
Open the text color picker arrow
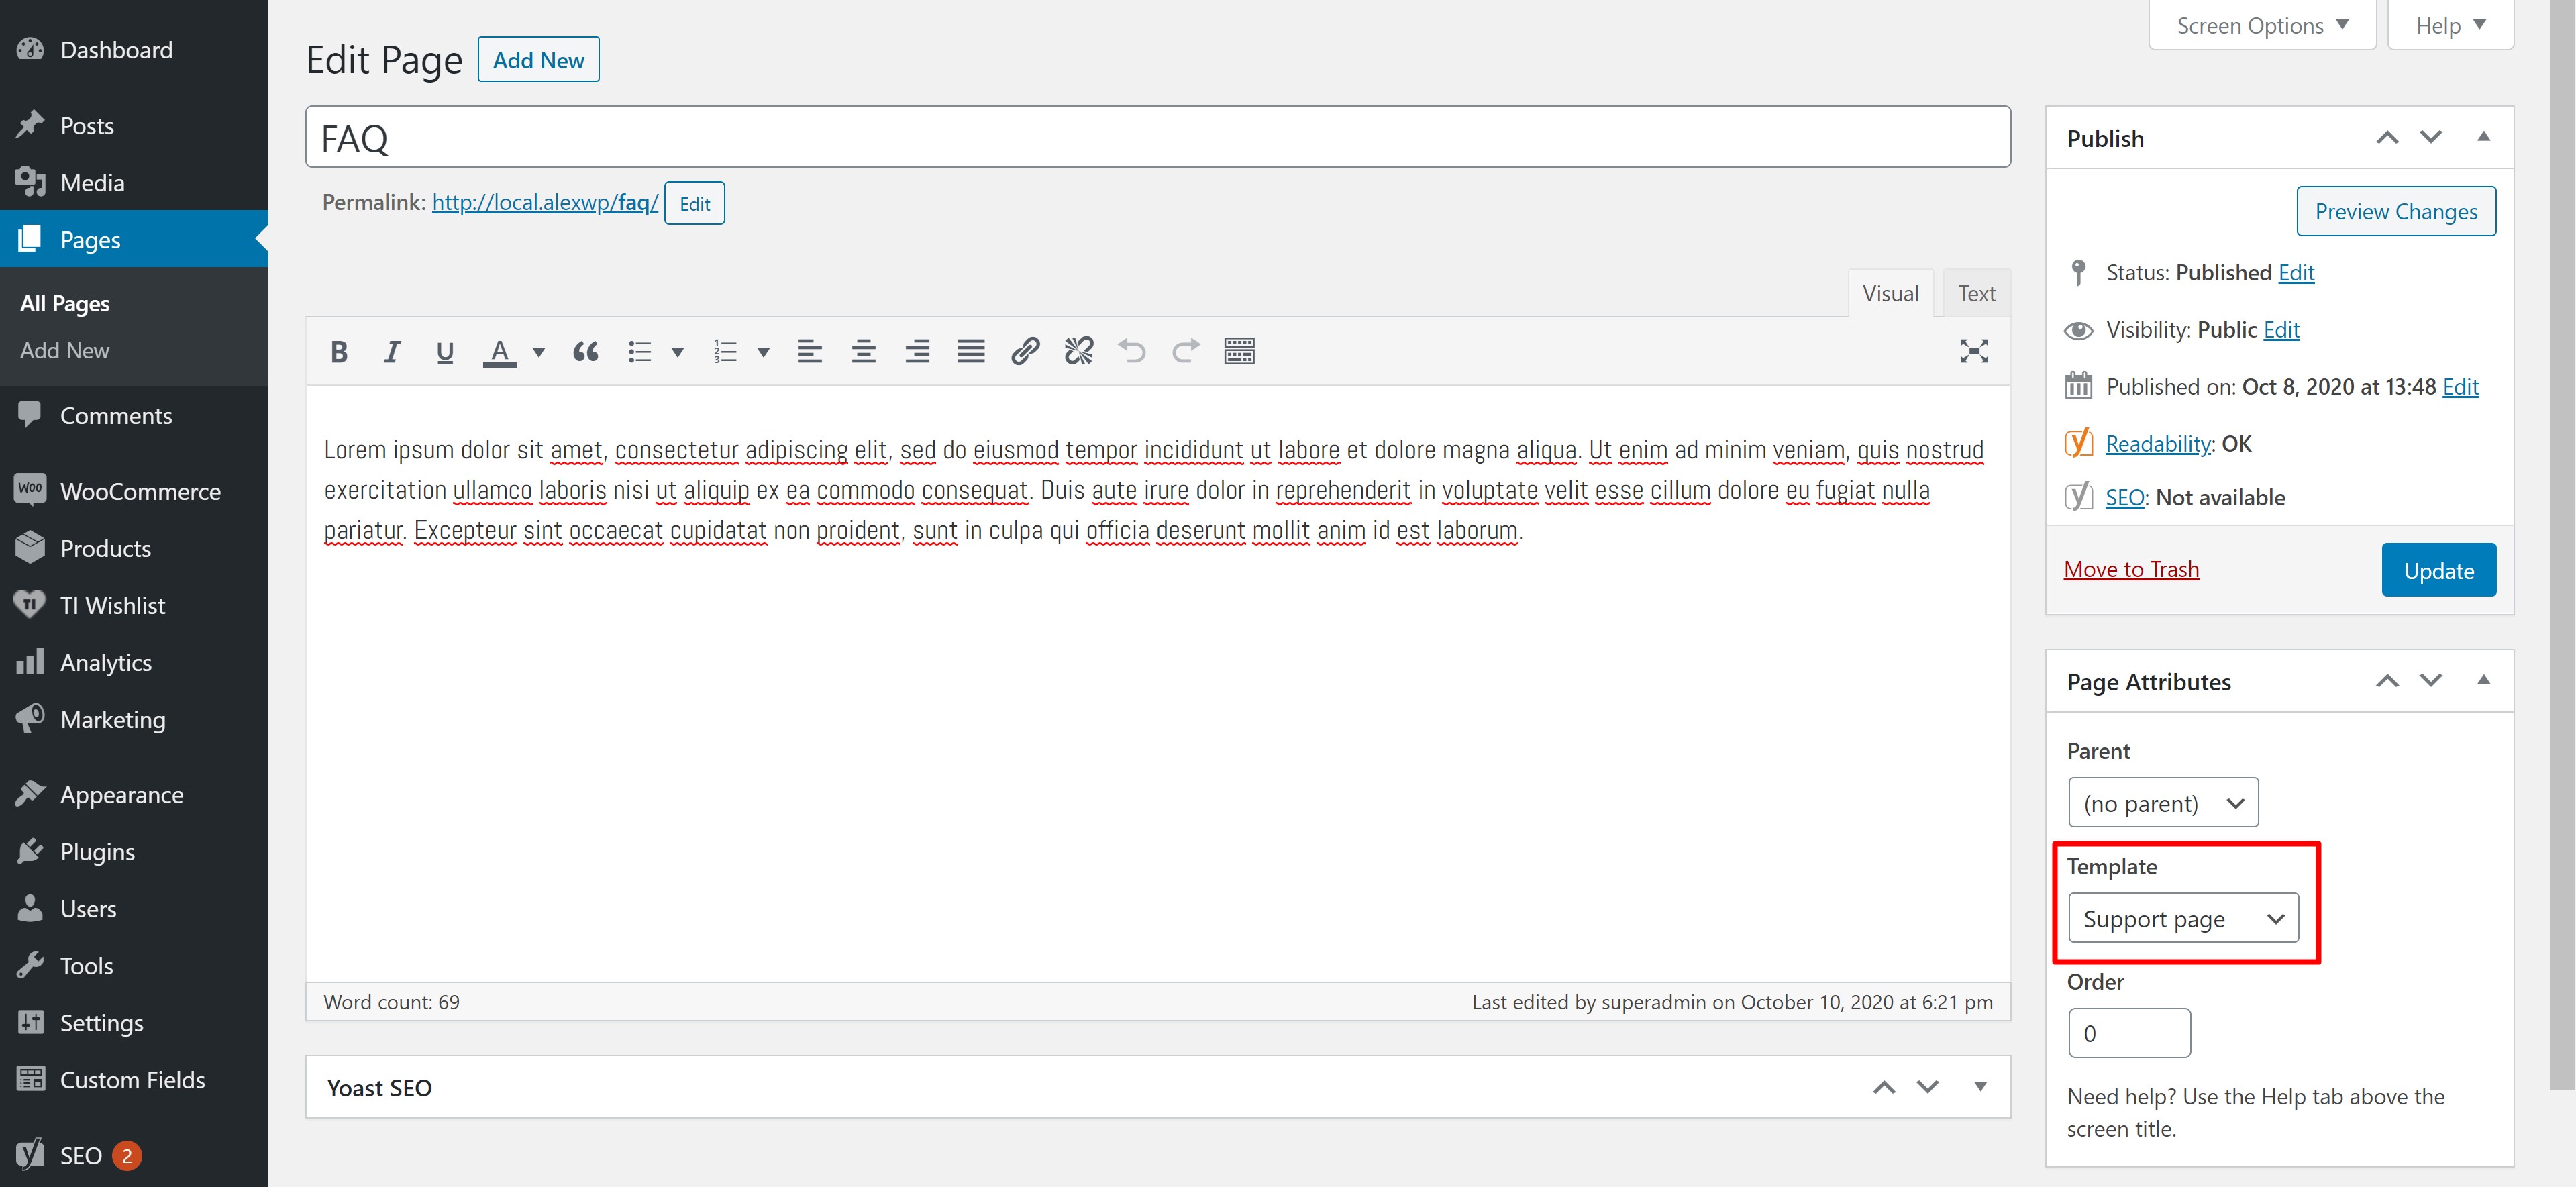tap(539, 351)
